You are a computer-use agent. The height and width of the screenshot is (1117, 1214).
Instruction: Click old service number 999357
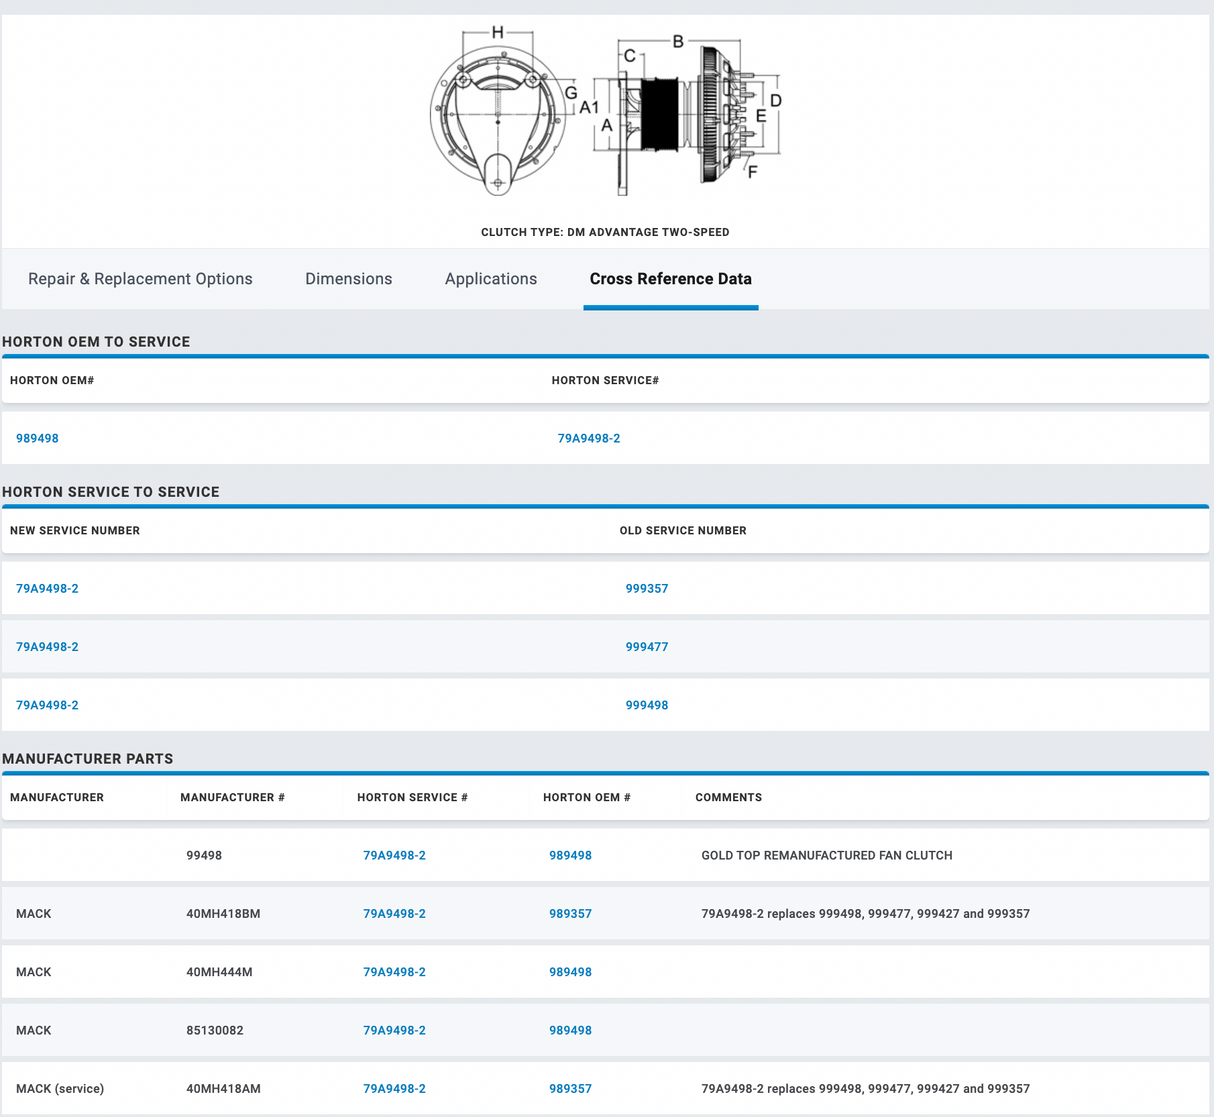point(646,589)
